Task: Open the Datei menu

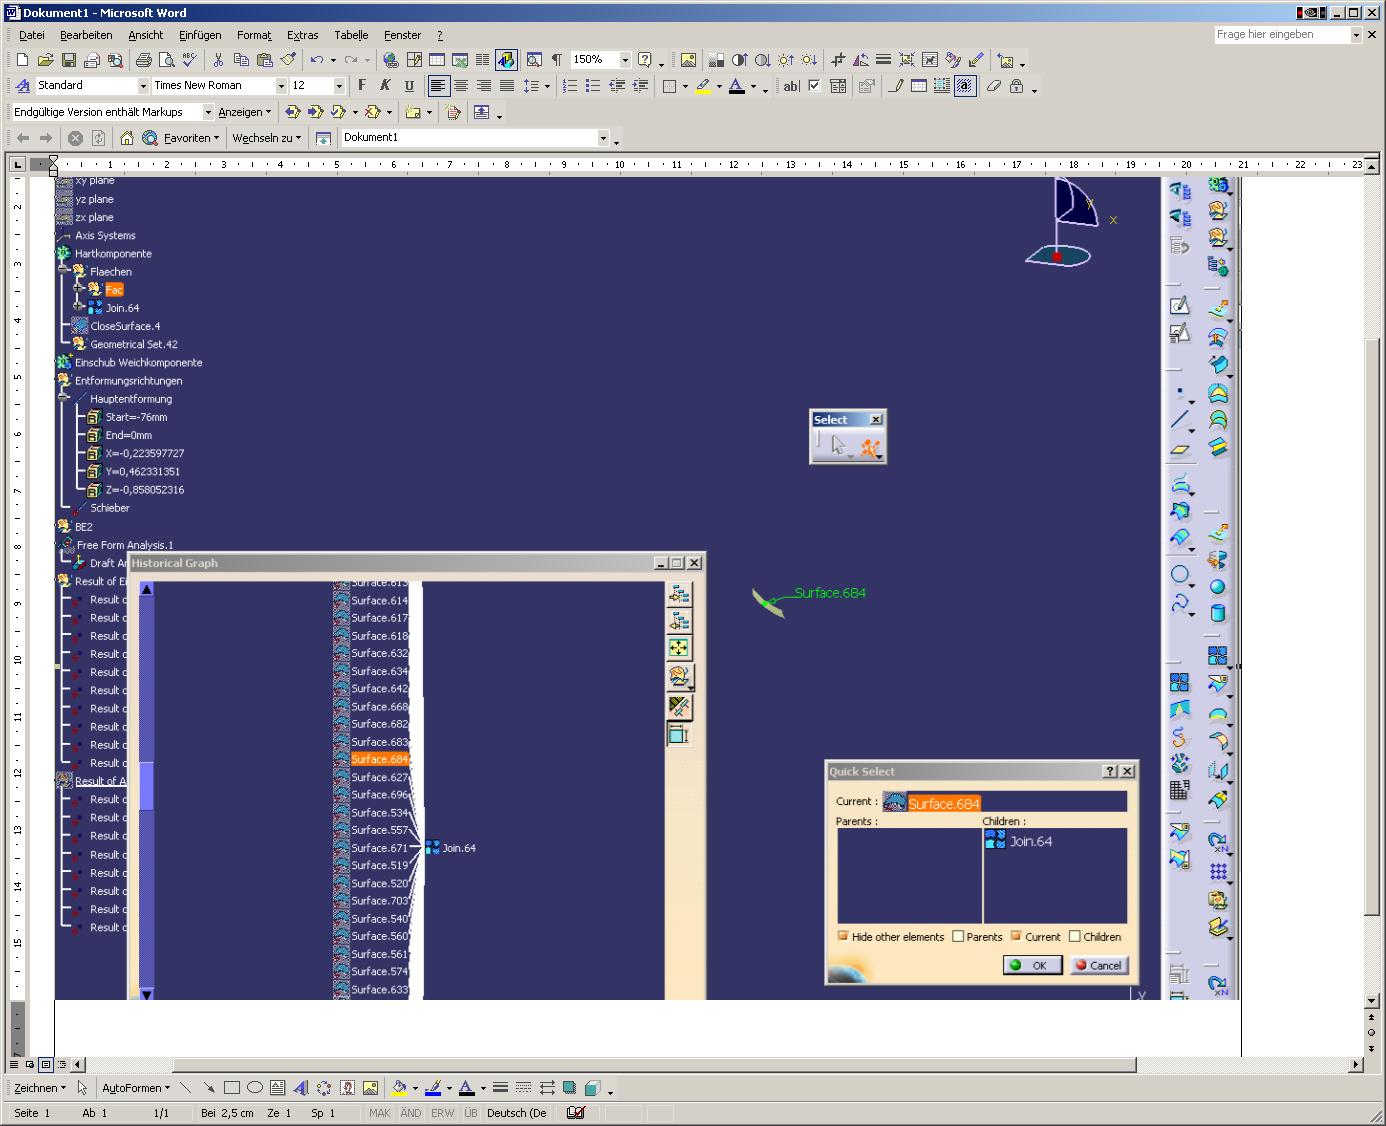Action: click(32, 35)
